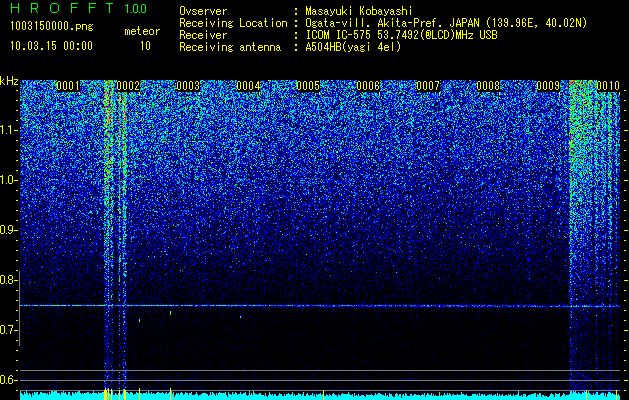
Task: Click time marker 0002
Action: click(128, 86)
